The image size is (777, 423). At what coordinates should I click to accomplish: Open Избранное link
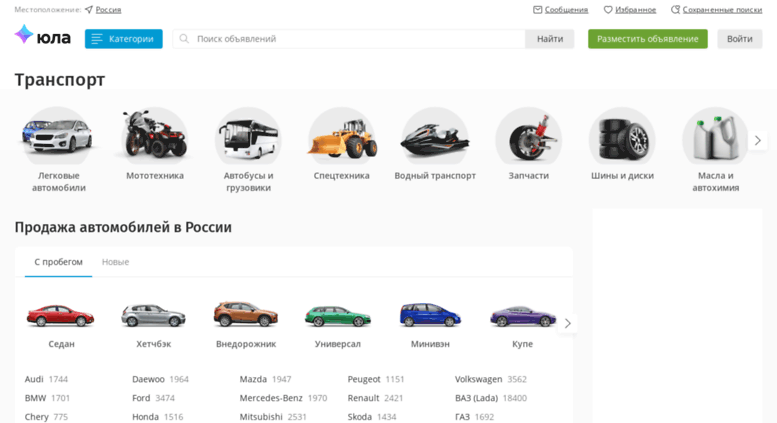pos(635,9)
